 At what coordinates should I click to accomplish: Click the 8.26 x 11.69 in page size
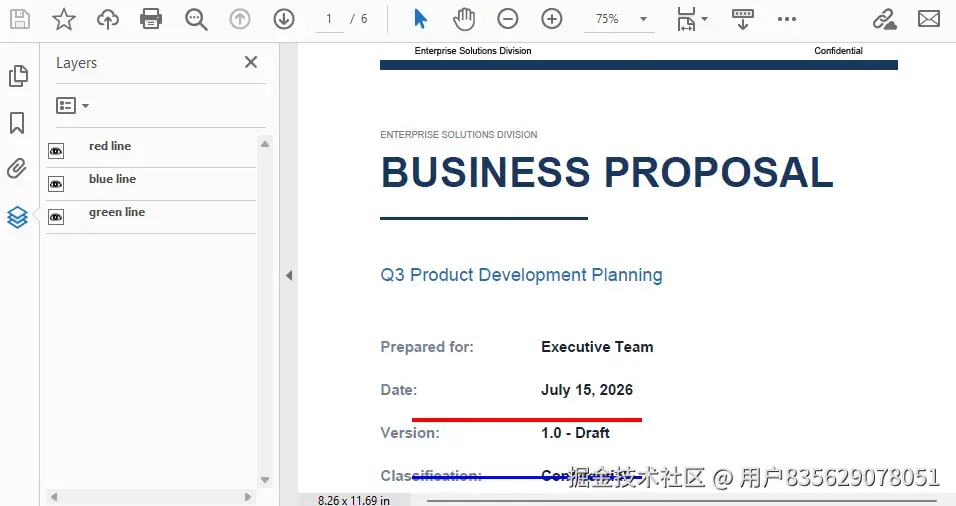[354, 501]
